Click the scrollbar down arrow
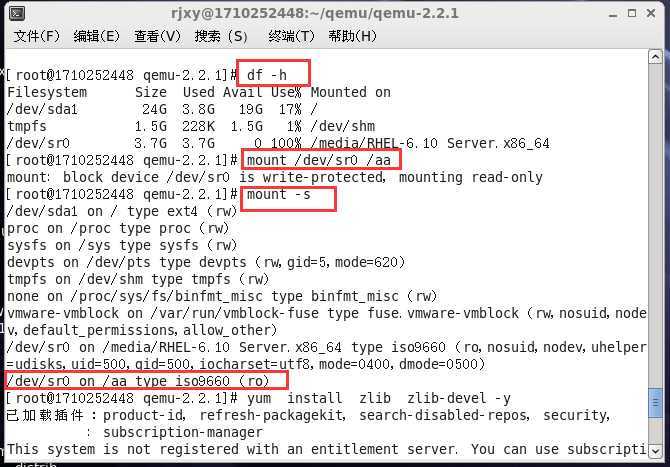Image resolution: width=670 pixels, height=467 pixels. click(x=655, y=450)
